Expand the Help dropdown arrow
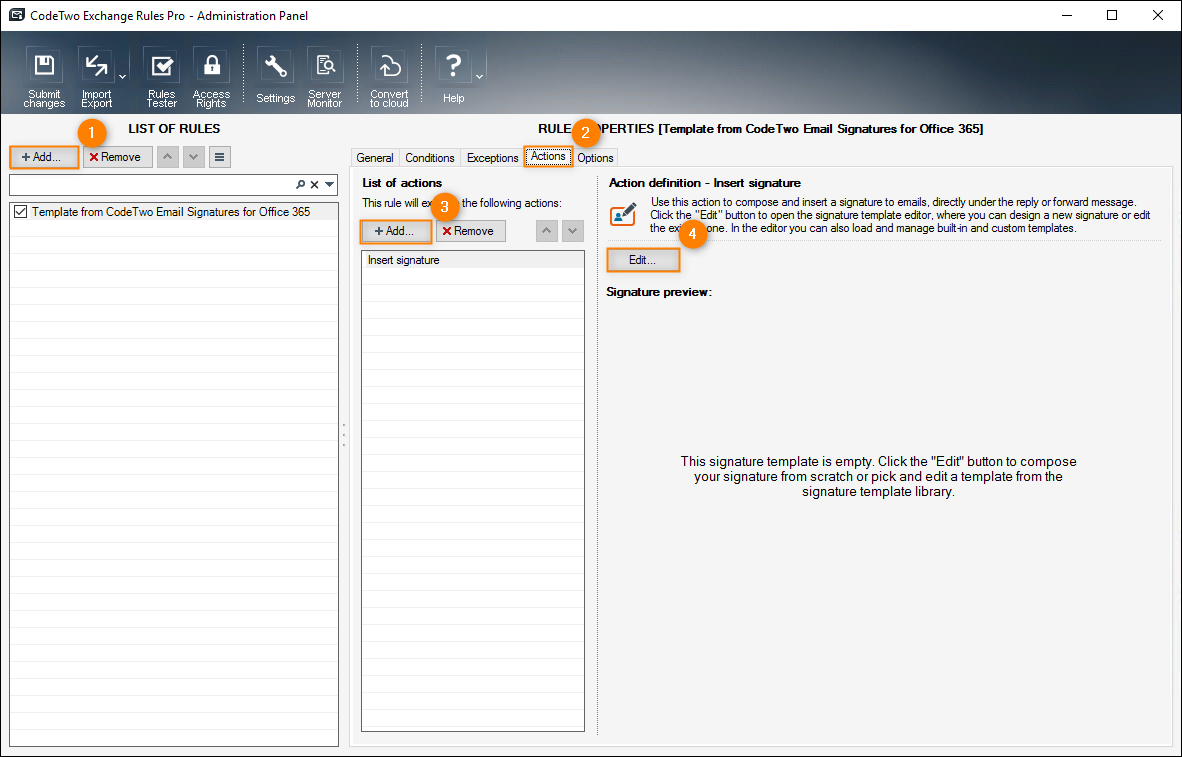This screenshot has height=757, width=1182. coord(479,77)
